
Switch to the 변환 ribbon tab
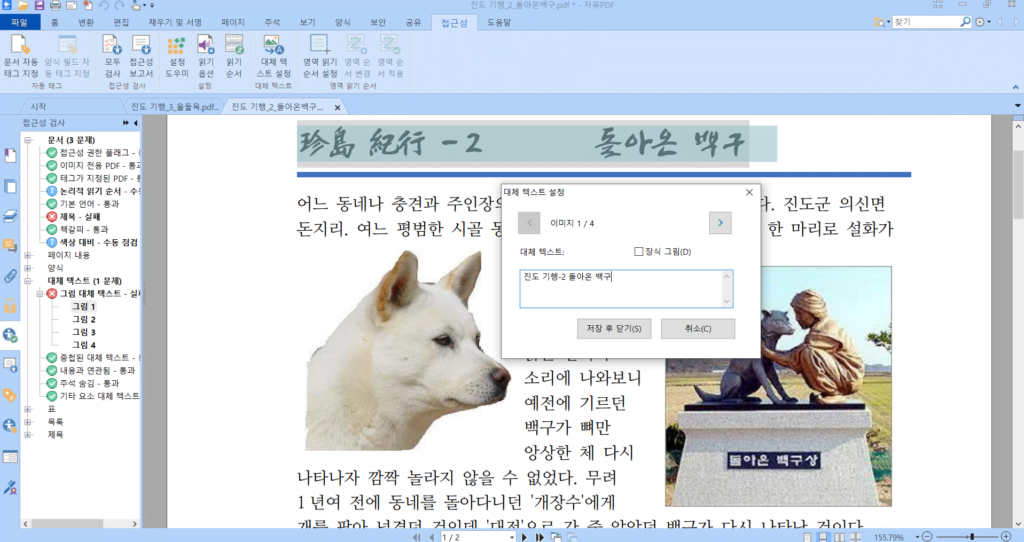[x=86, y=22]
